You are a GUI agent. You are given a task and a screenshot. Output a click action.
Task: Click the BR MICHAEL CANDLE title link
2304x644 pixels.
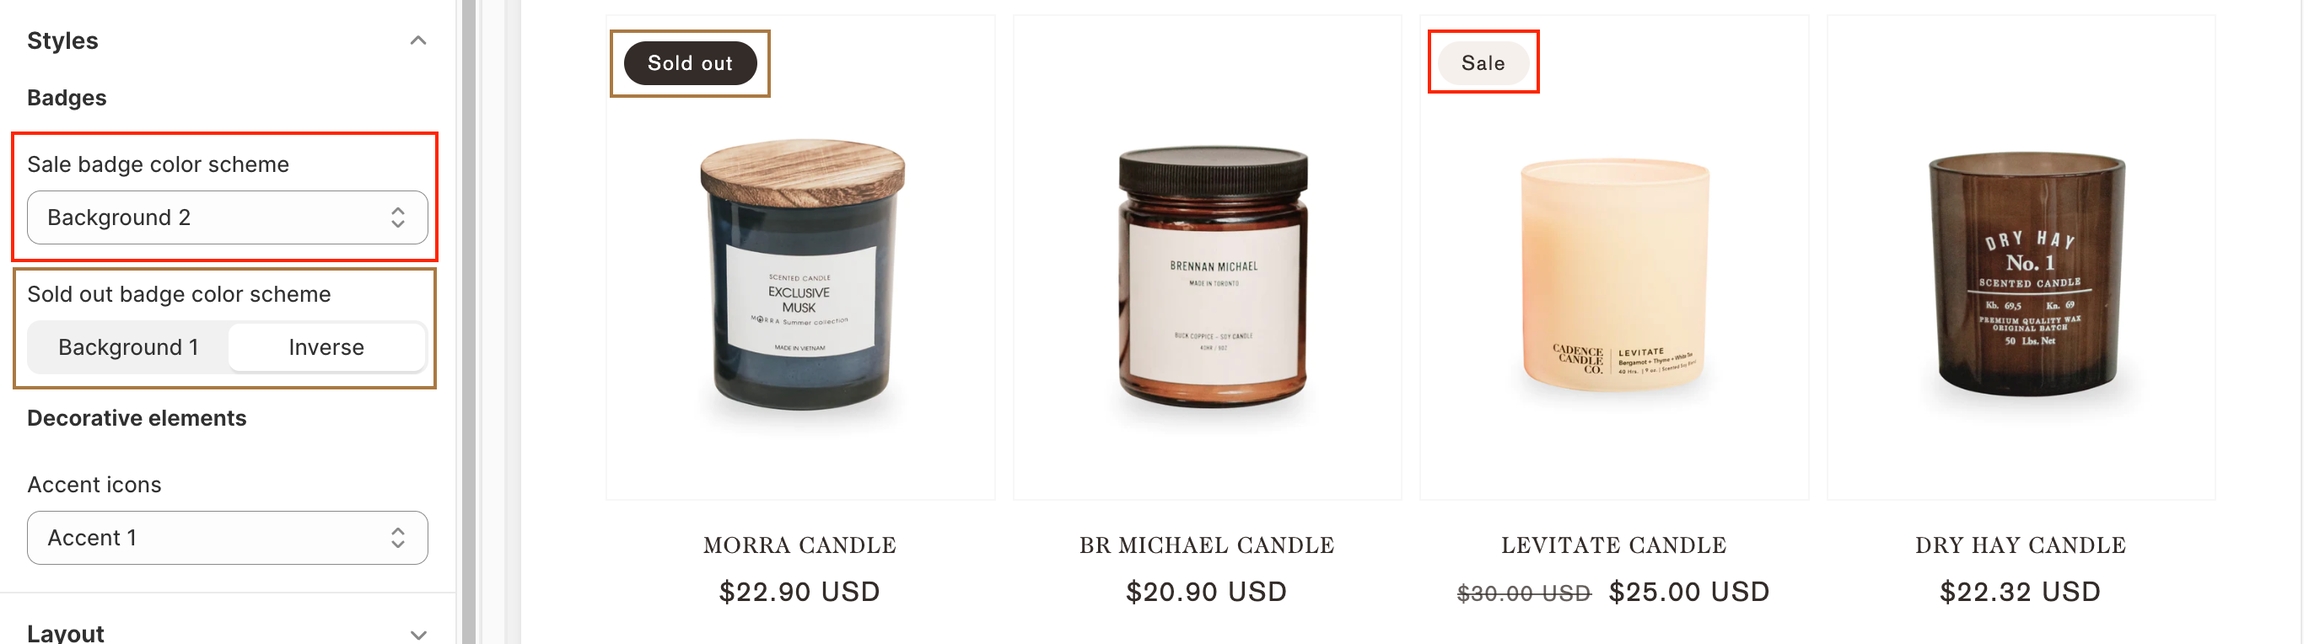coord(1207,545)
